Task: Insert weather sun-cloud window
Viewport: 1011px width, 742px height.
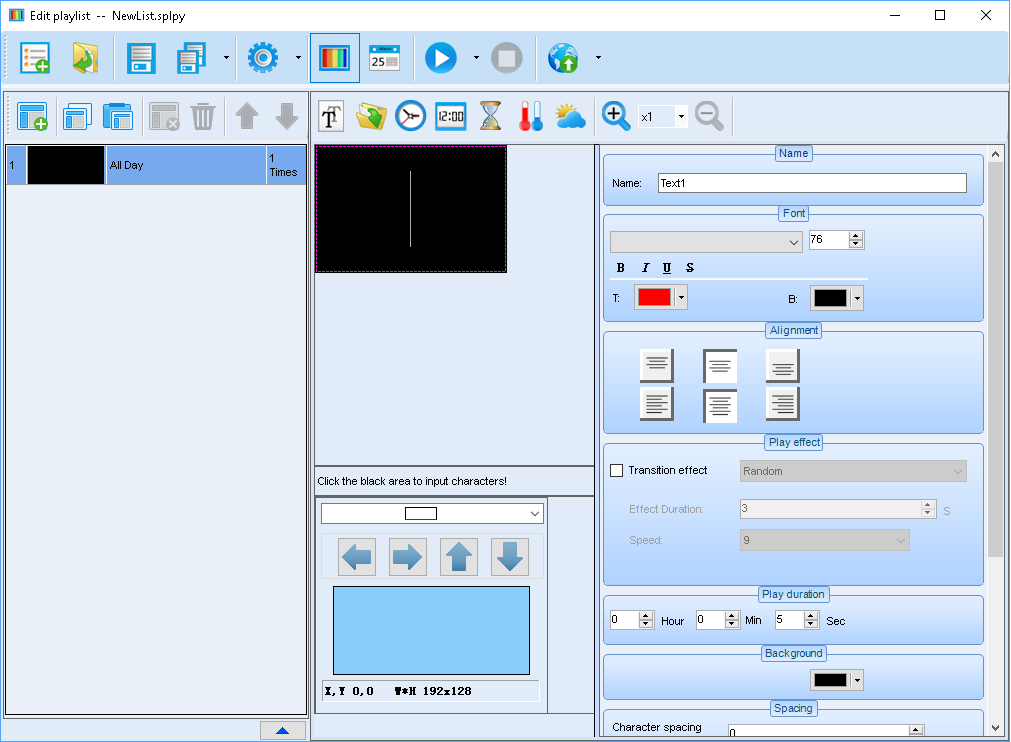Action: [x=571, y=117]
